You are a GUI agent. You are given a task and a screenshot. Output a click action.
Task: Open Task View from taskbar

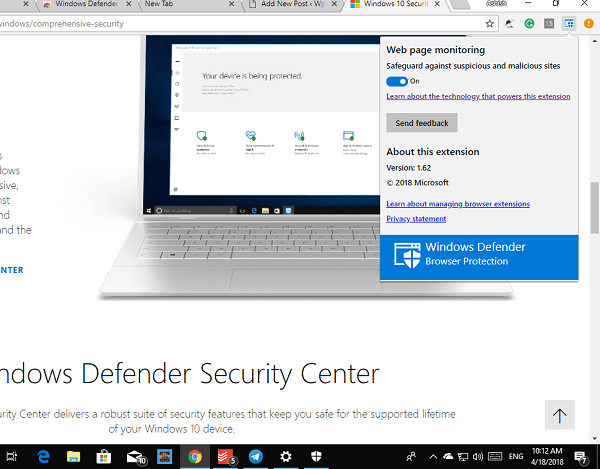[11, 456]
